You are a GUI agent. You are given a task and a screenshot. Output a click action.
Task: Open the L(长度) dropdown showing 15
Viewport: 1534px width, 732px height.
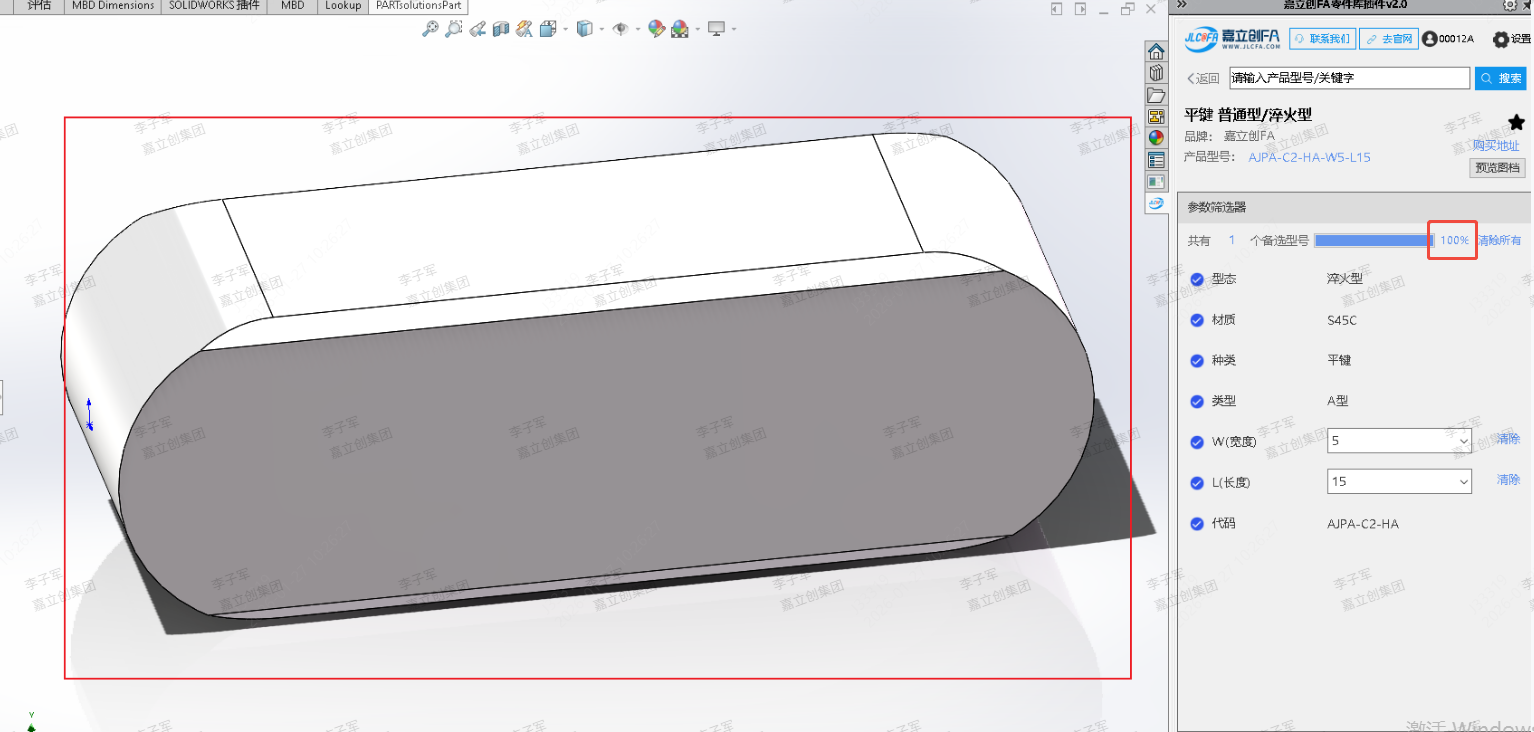[1399, 482]
